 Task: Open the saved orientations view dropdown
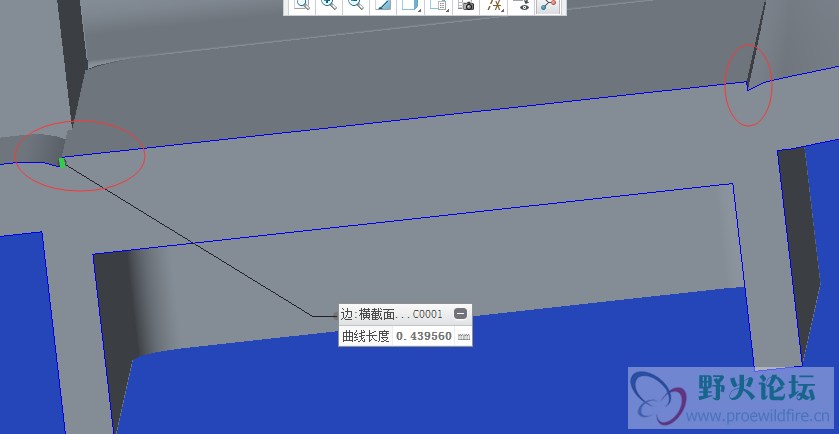[x=439, y=5]
